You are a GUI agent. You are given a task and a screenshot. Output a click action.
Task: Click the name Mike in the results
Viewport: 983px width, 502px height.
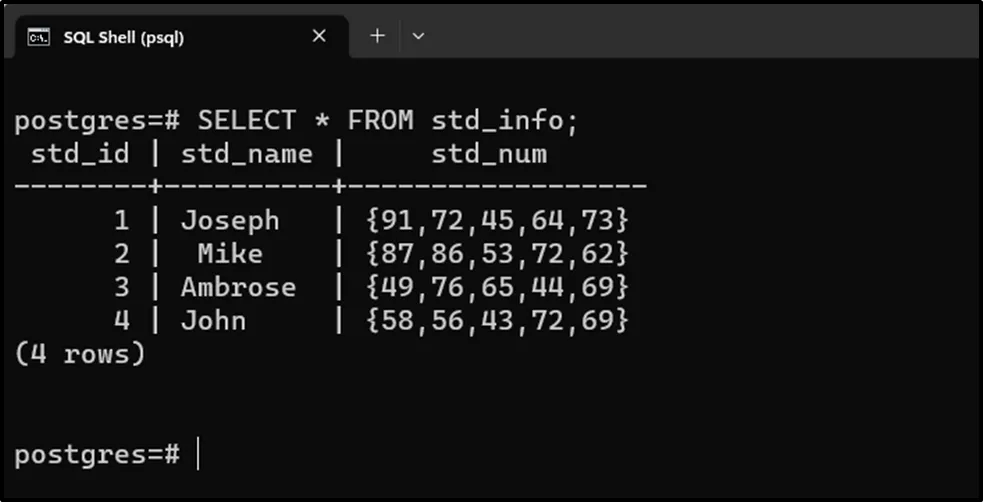(x=230, y=254)
